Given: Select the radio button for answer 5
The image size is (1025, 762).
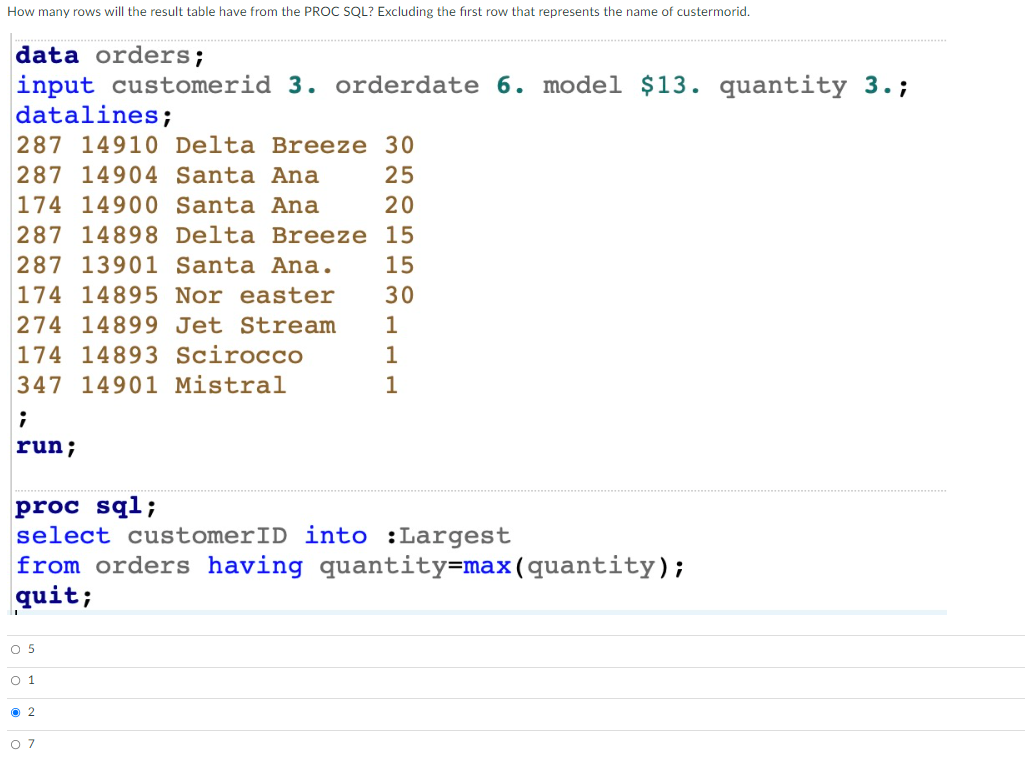Looking at the screenshot, I should [16, 650].
